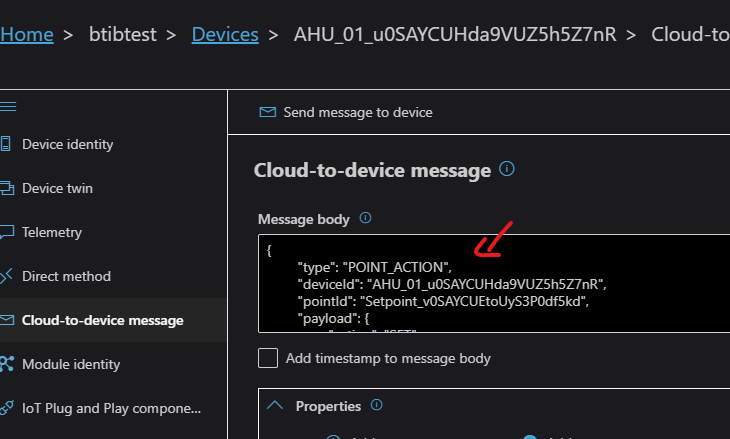Click the IoT Plug and Play icon

coord(5,408)
